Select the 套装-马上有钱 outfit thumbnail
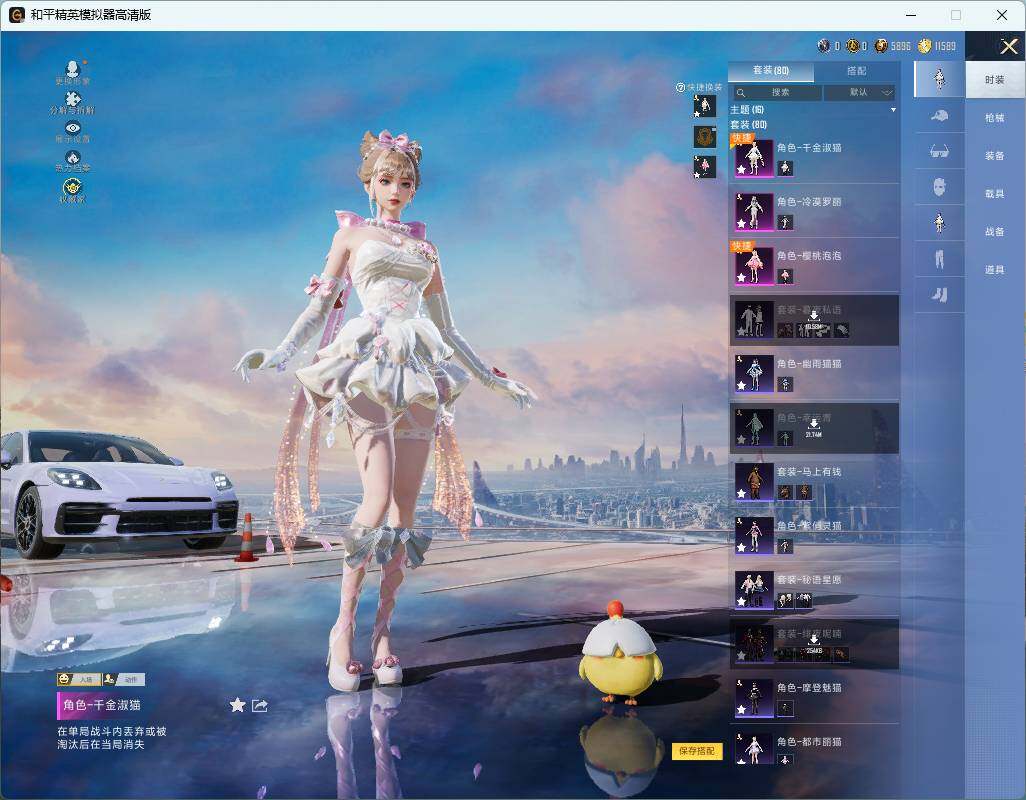This screenshot has height=800, width=1026. (x=754, y=481)
